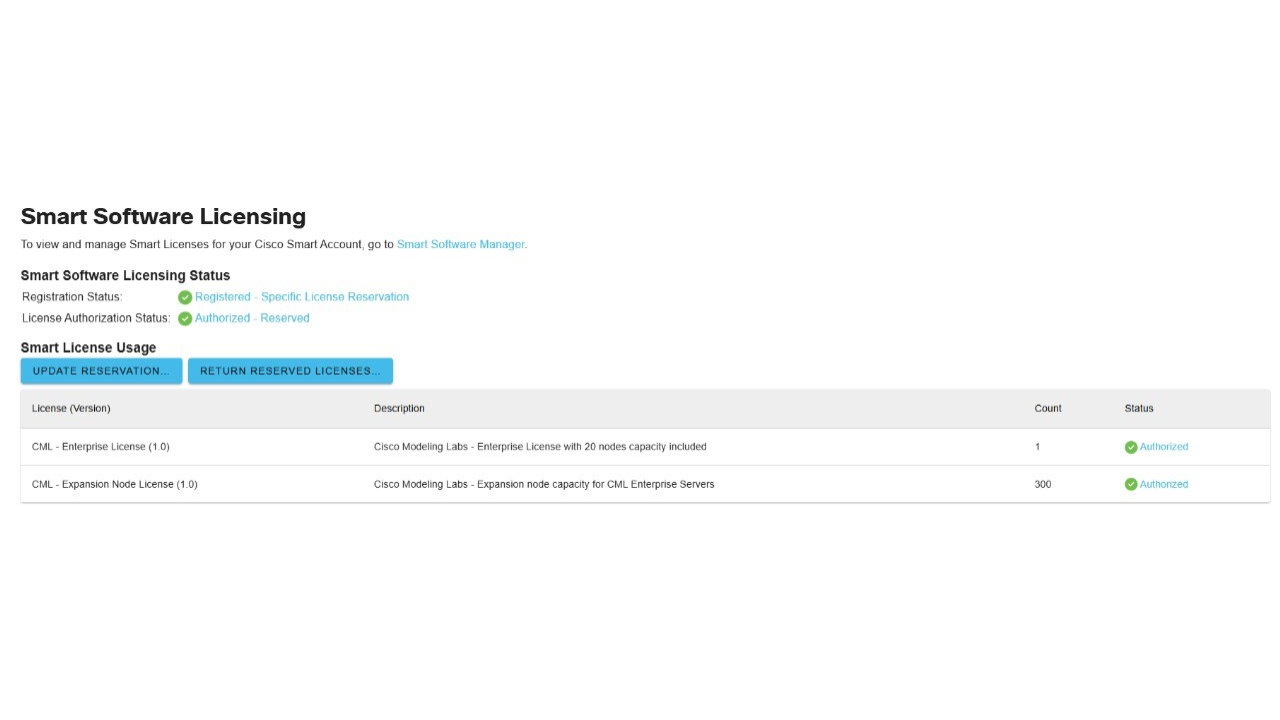Select the CML - Expansion Node License (1.0) cell
Viewport: 1280px width, 720px height.
tap(114, 484)
